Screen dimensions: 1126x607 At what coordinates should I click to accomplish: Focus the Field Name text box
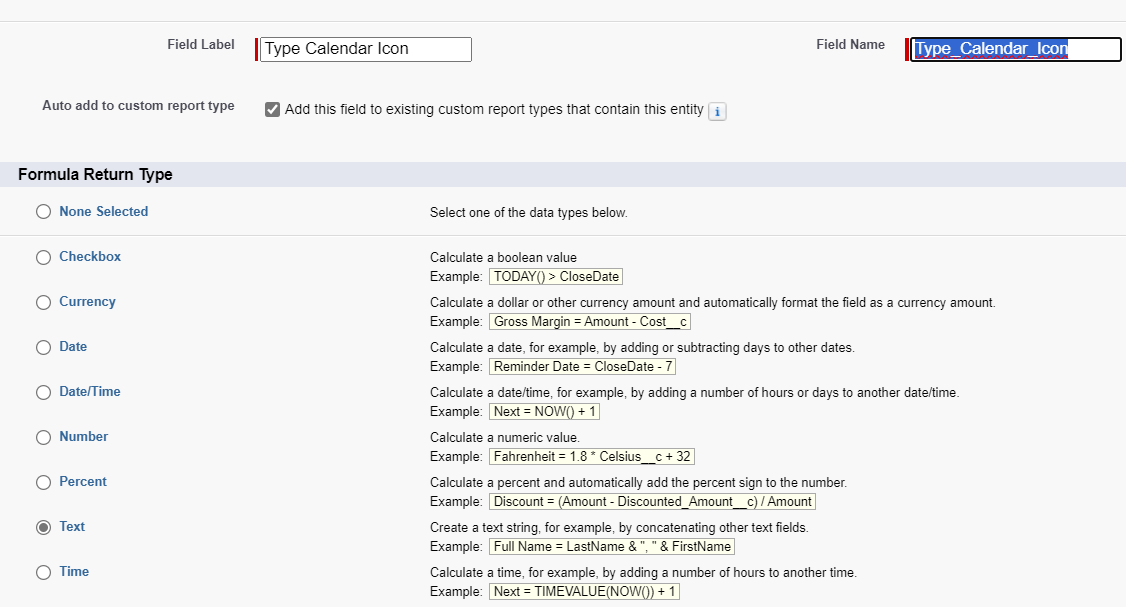point(1015,49)
